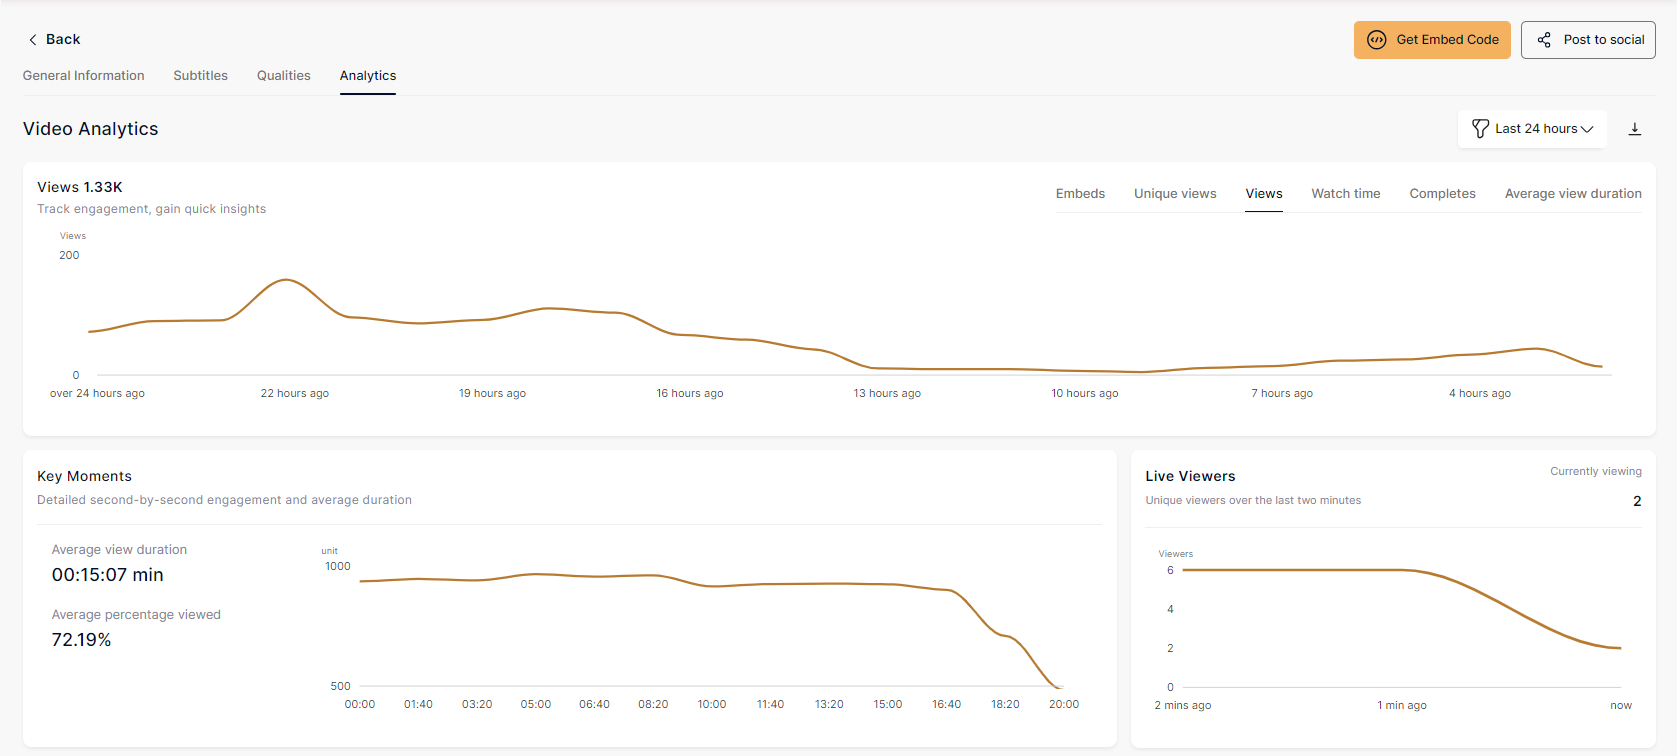Open the Qualities tab
Screen dimensions: 1677x756
coord(284,76)
